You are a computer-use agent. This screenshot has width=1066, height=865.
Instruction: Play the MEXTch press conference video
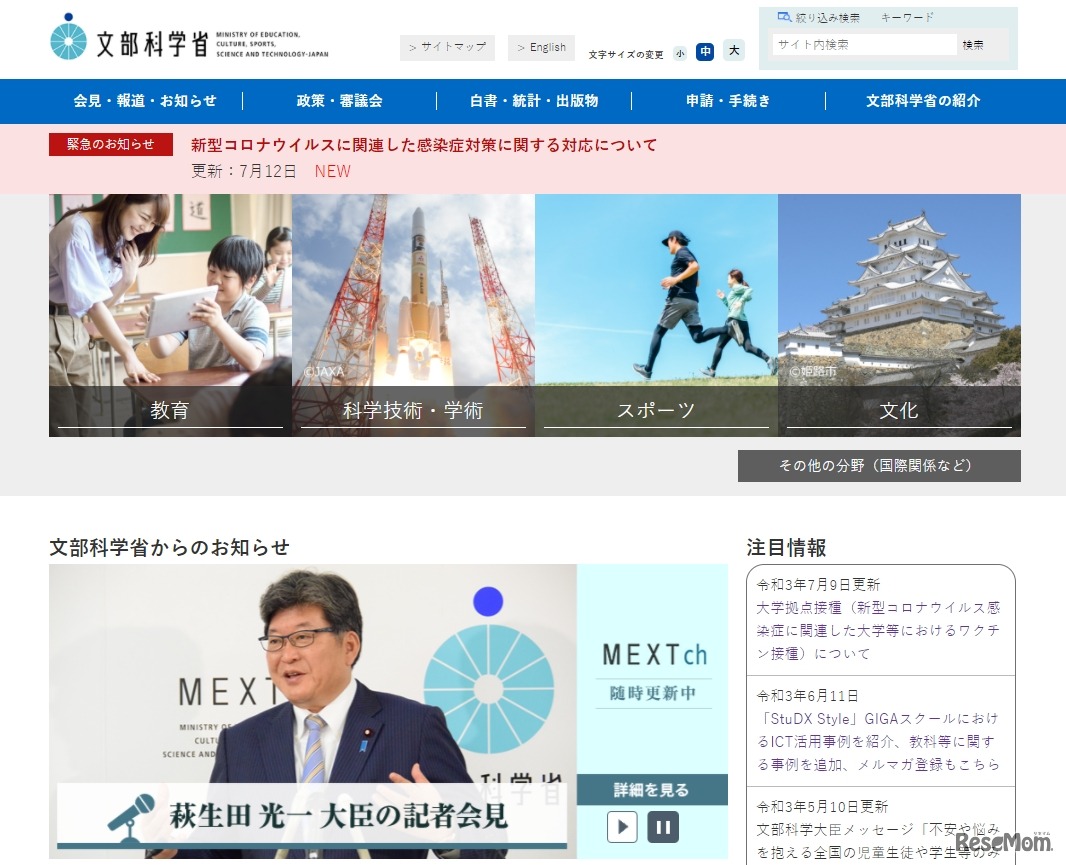tap(621, 827)
